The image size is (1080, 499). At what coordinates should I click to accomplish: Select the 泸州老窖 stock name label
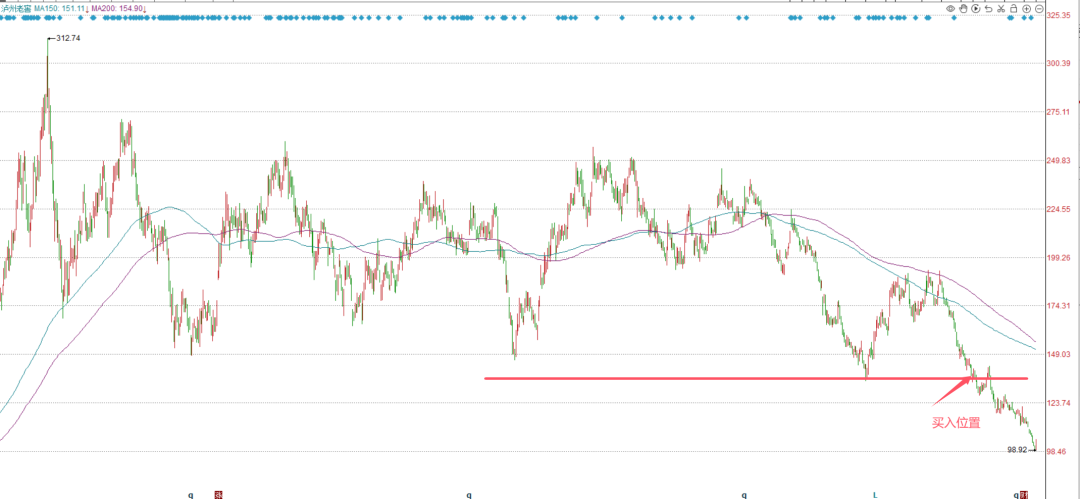click(16, 8)
